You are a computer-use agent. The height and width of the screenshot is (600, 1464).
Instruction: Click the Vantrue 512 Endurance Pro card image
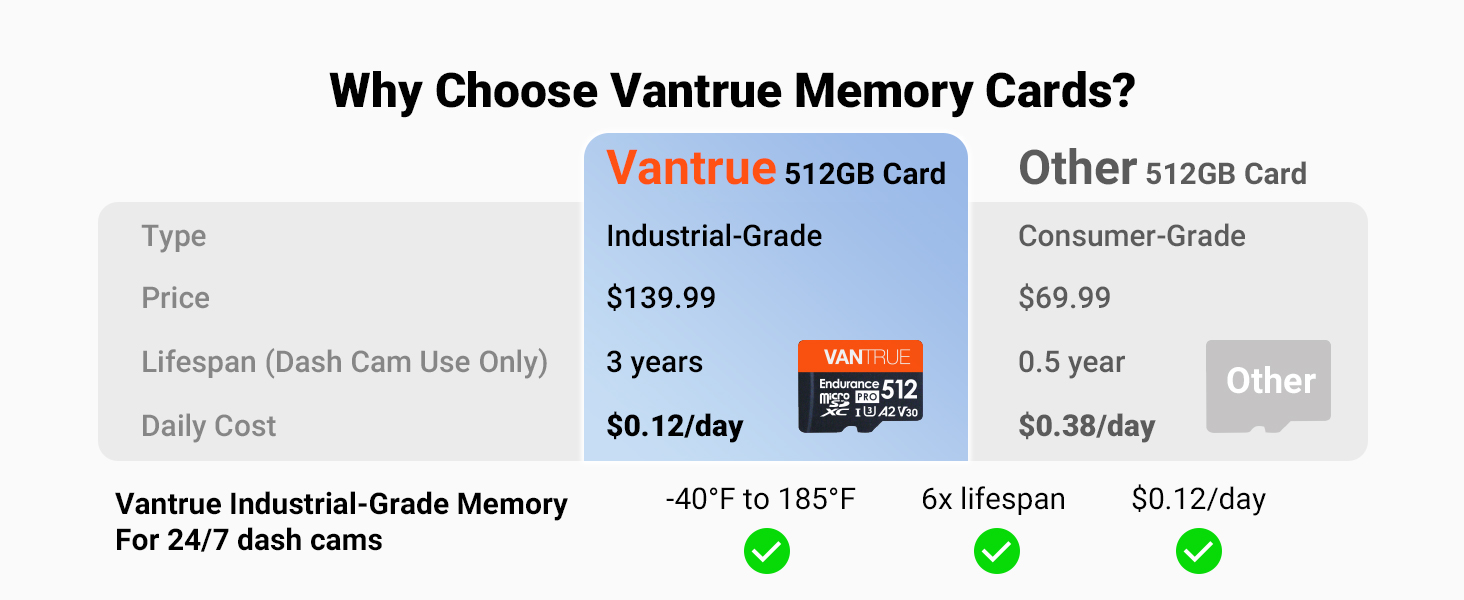pos(860,387)
